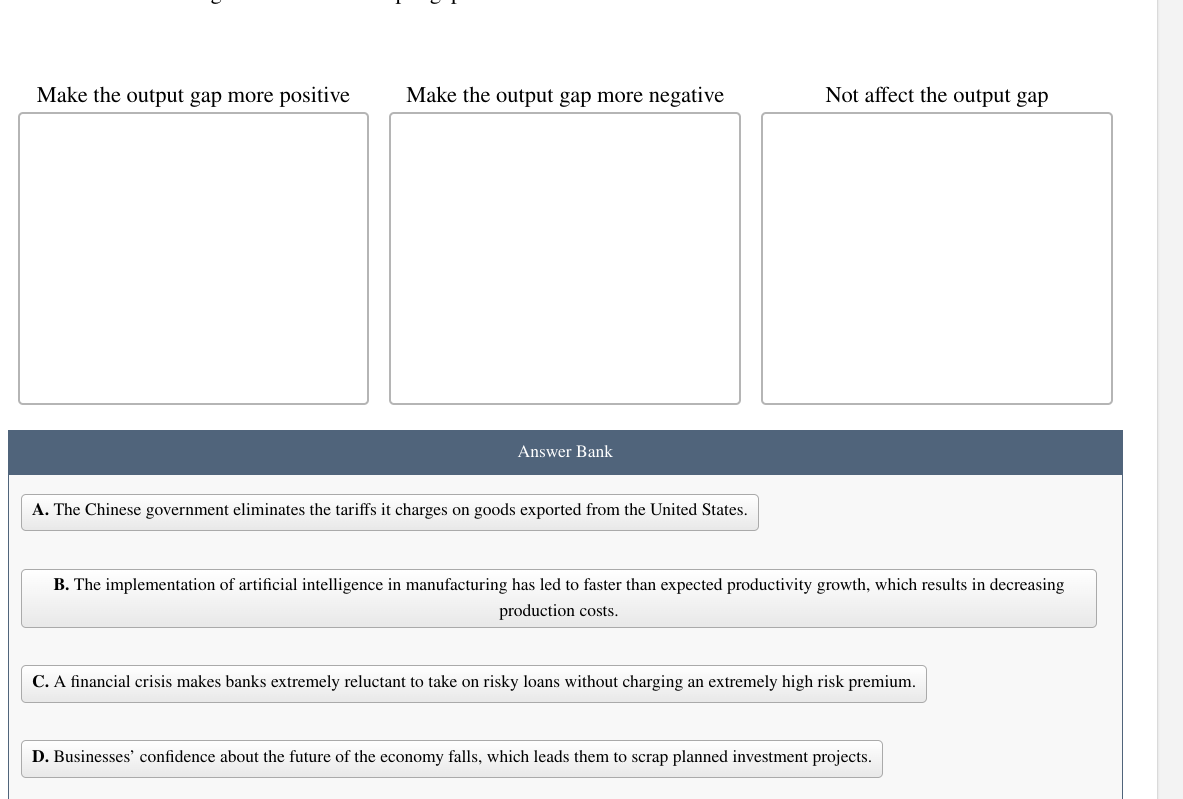Viewport: 1183px width, 799px height.
Task: Click the bold letter B label
Action: click(x=61, y=585)
